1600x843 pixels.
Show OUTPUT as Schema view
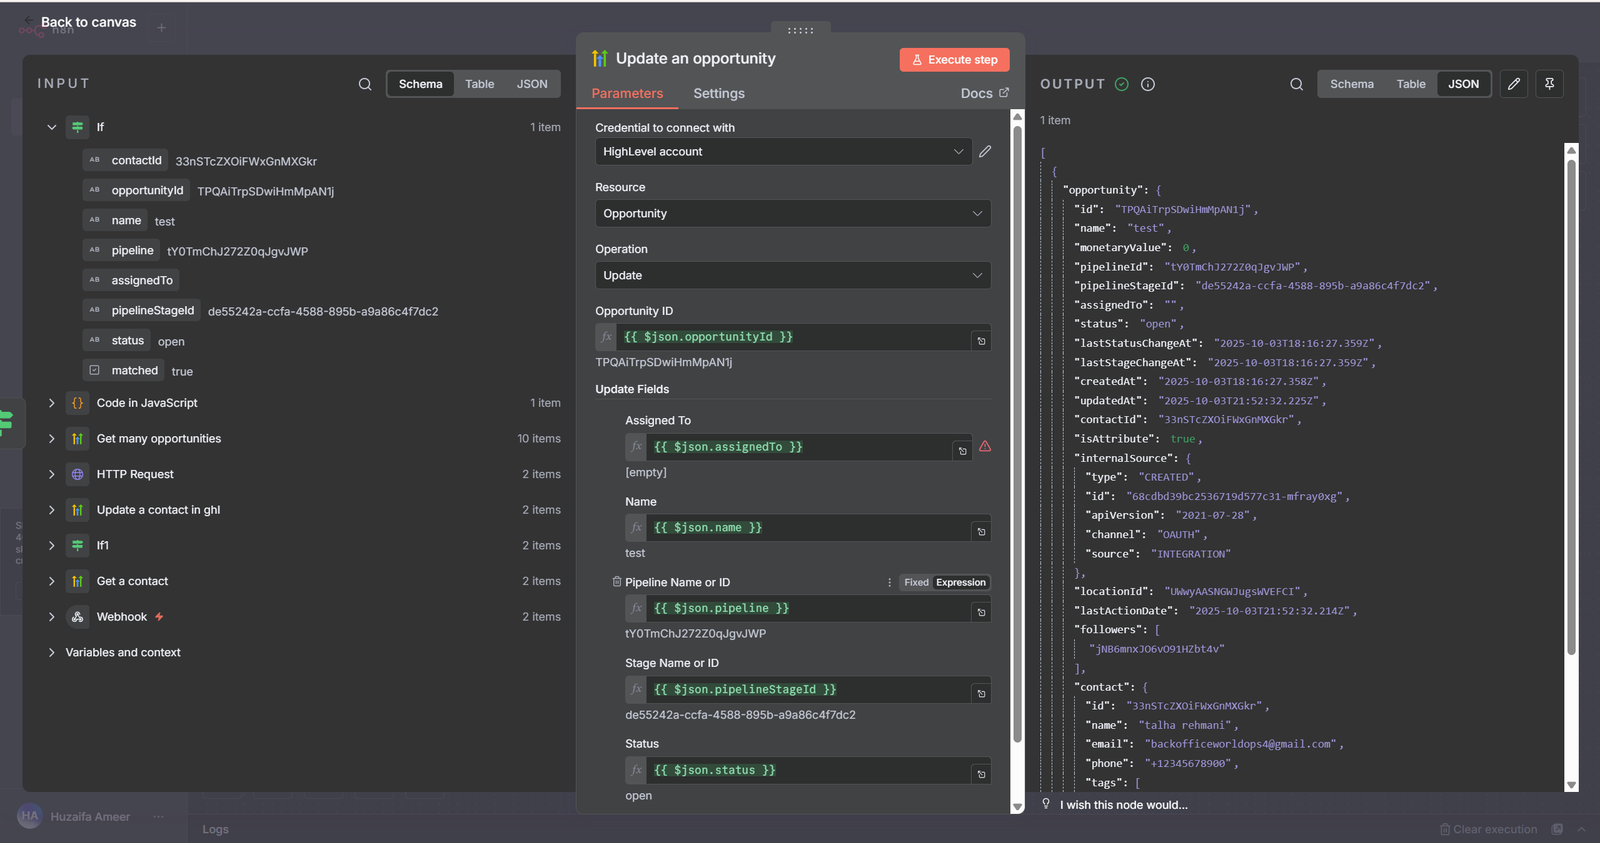[1352, 84]
